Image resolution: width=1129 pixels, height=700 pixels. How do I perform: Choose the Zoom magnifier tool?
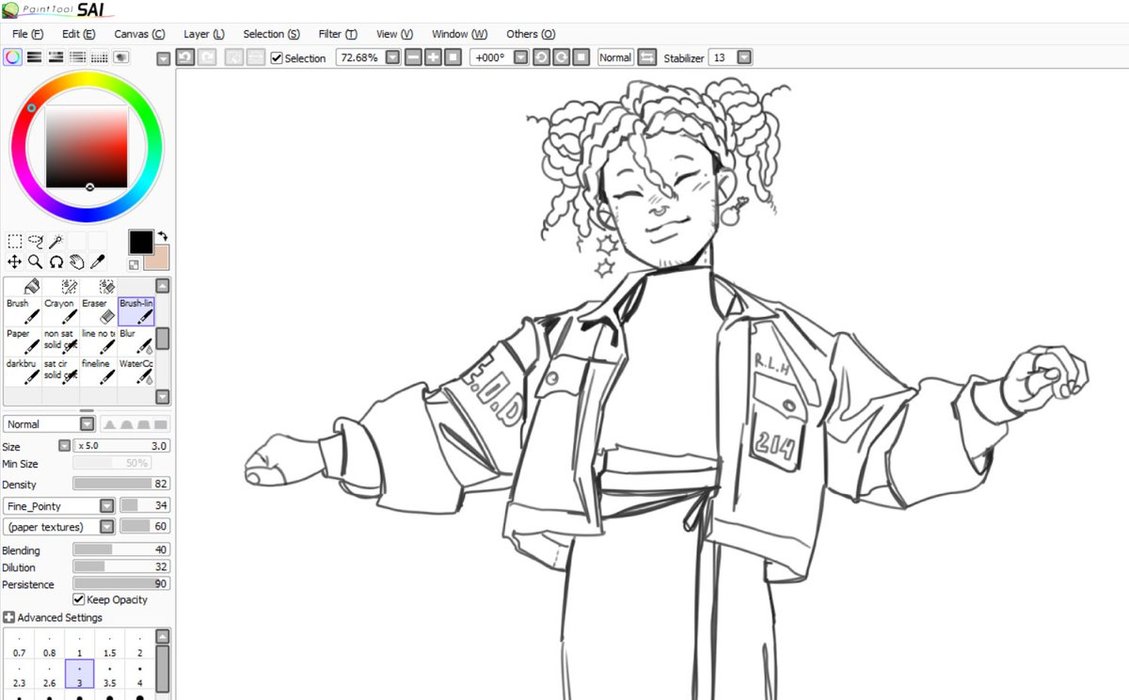[x=35, y=262]
